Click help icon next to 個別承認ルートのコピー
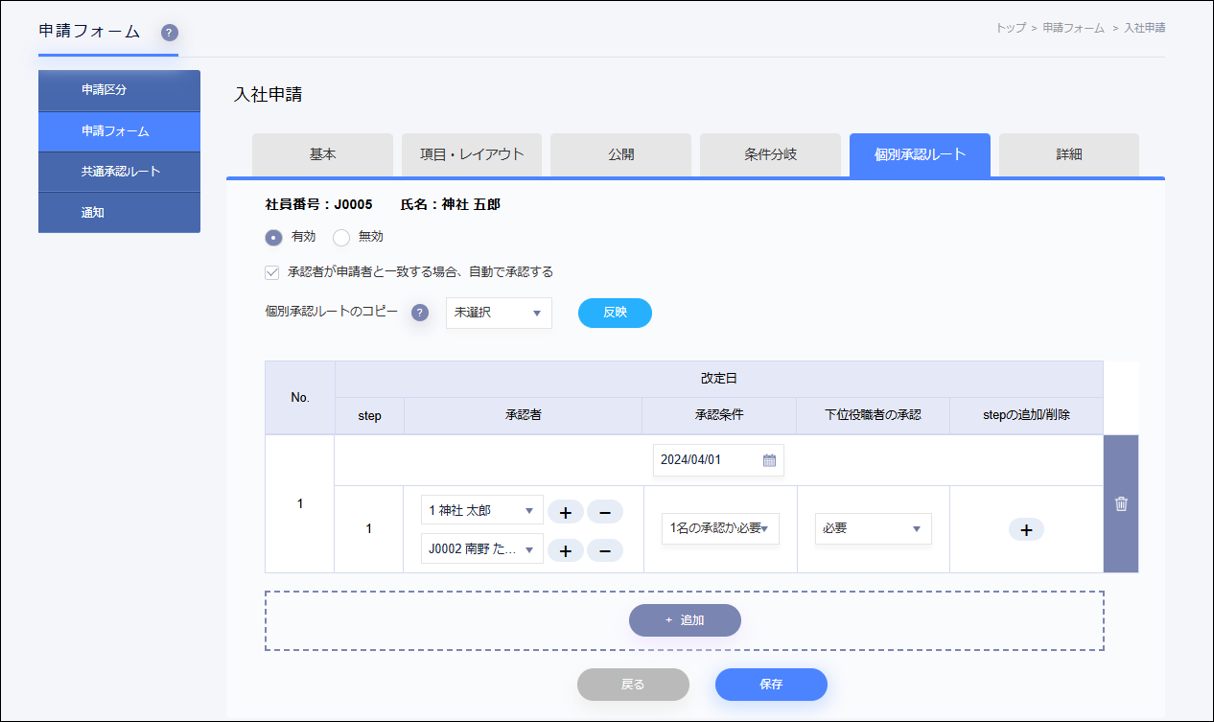Viewport: 1214px width, 722px height. point(420,313)
